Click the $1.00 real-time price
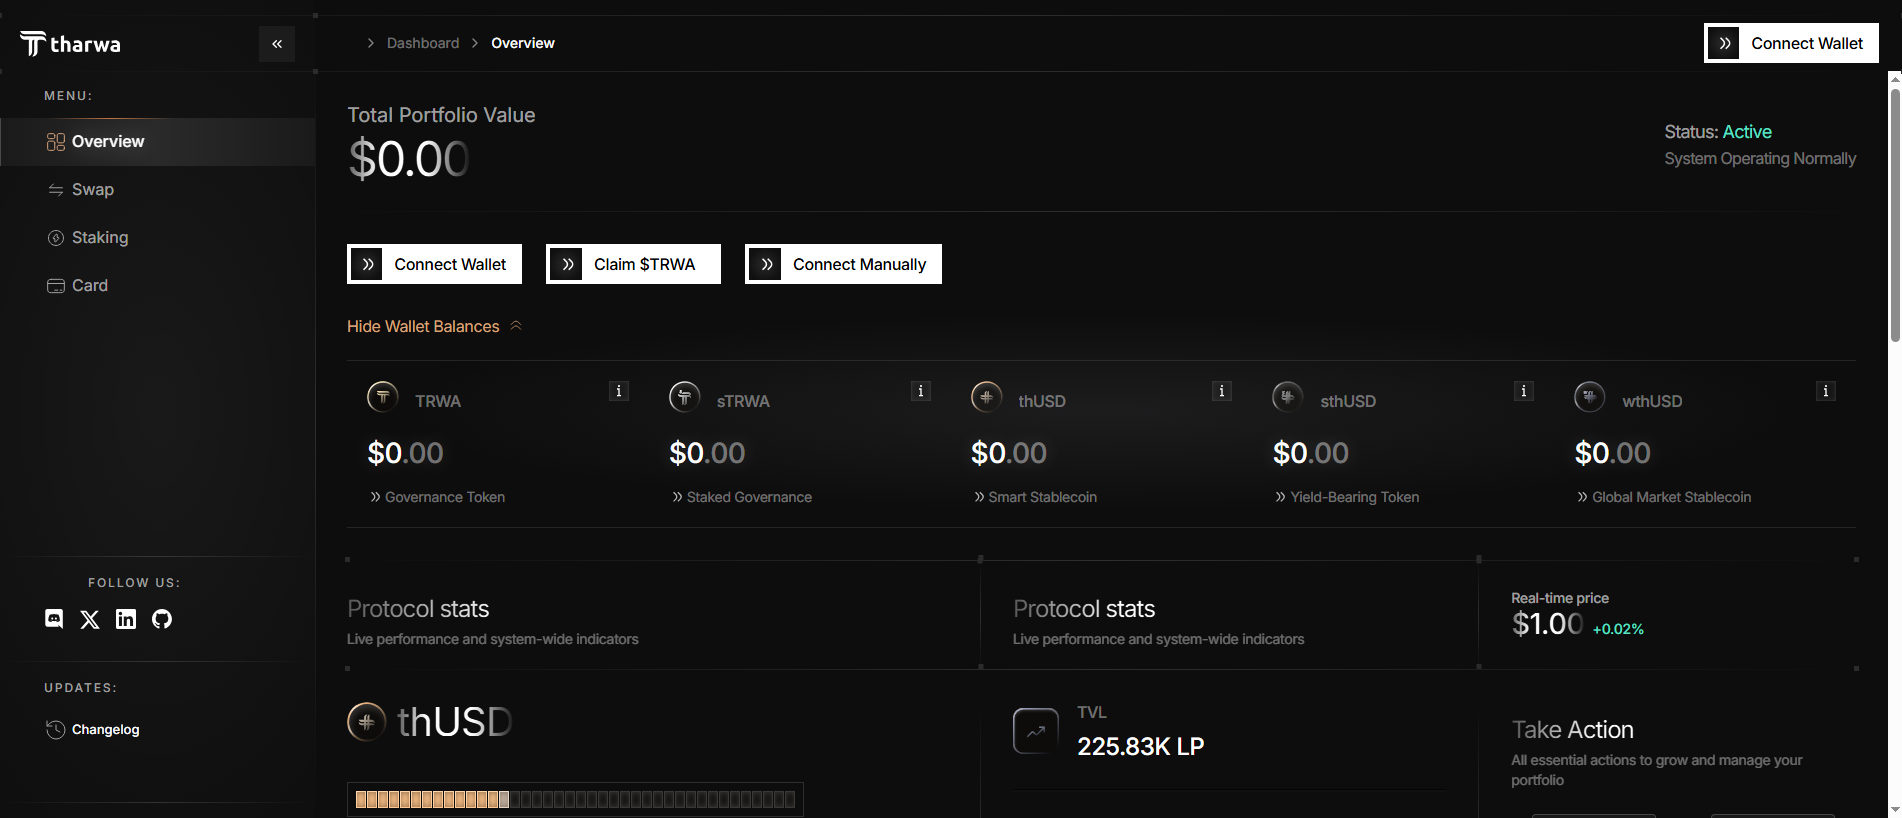This screenshot has width=1902, height=818. coord(1547,624)
